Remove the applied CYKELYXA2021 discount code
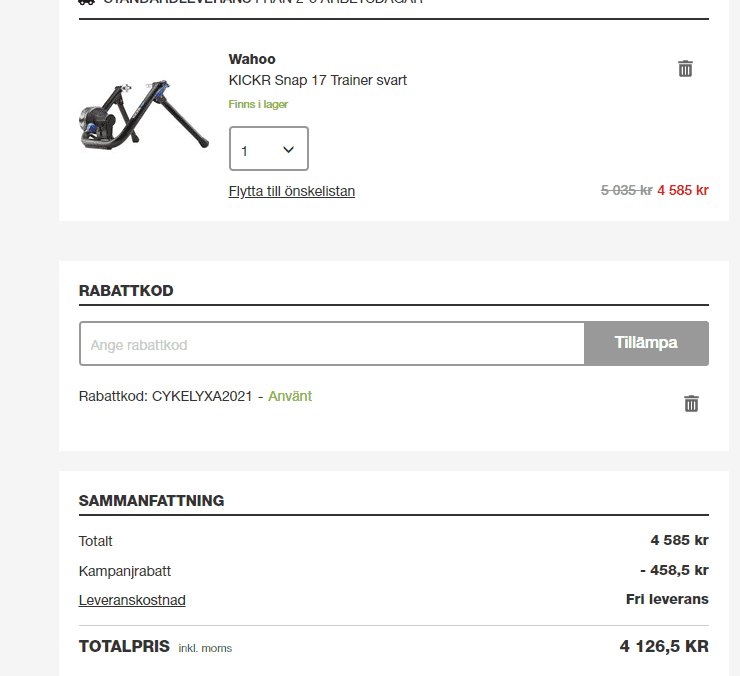The width and height of the screenshot is (740, 676). tap(691, 403)
